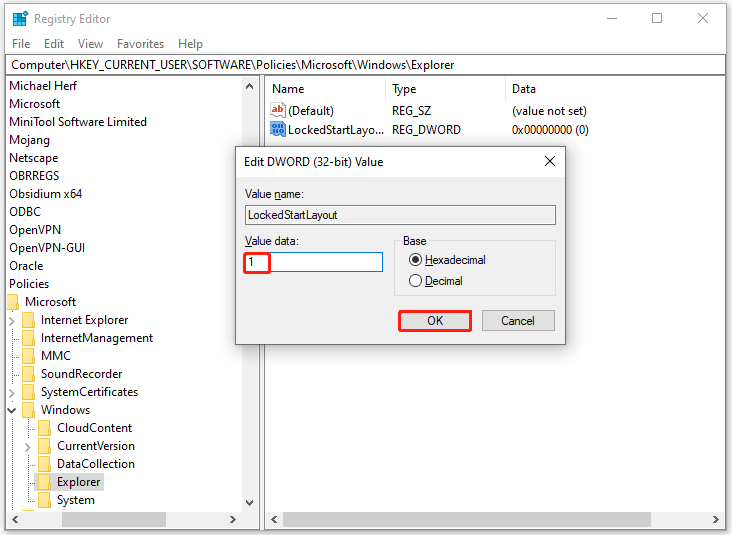This screenshot has height=535, width=732.
Task: Select the LockedStartLayo... value name
Action: pyautogui.click(x=336, y=130)
